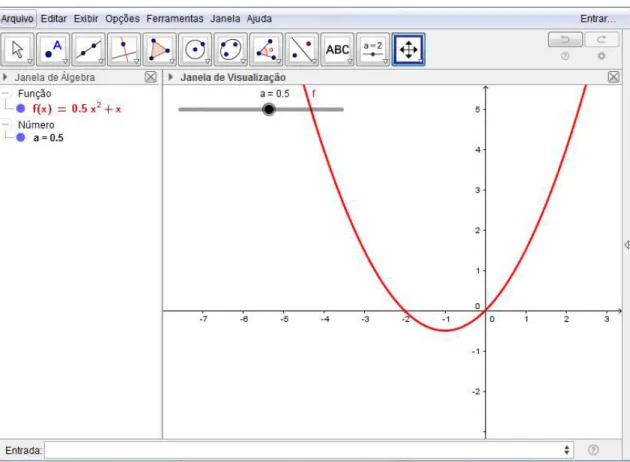This screenshot has width=630, height=462.
Task: Open the Editar menu
Action: [53, 18]
